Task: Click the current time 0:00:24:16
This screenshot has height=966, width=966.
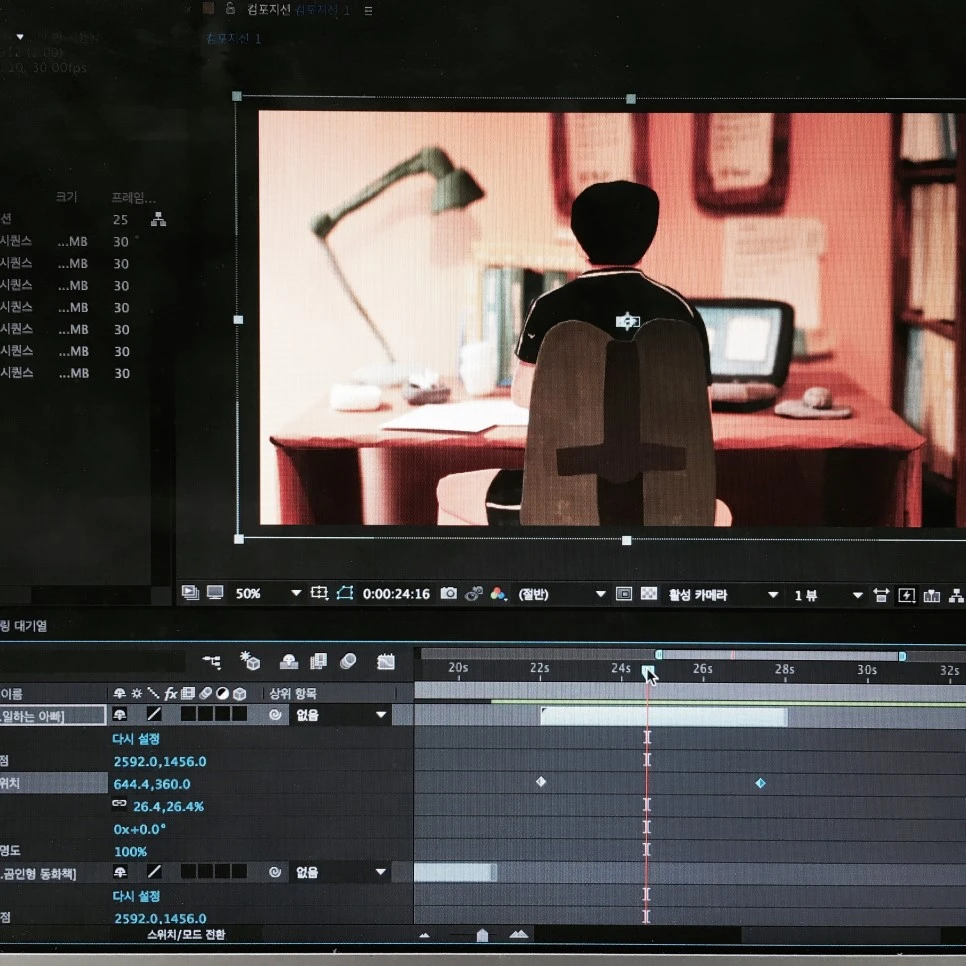Action: click(396, 594)
